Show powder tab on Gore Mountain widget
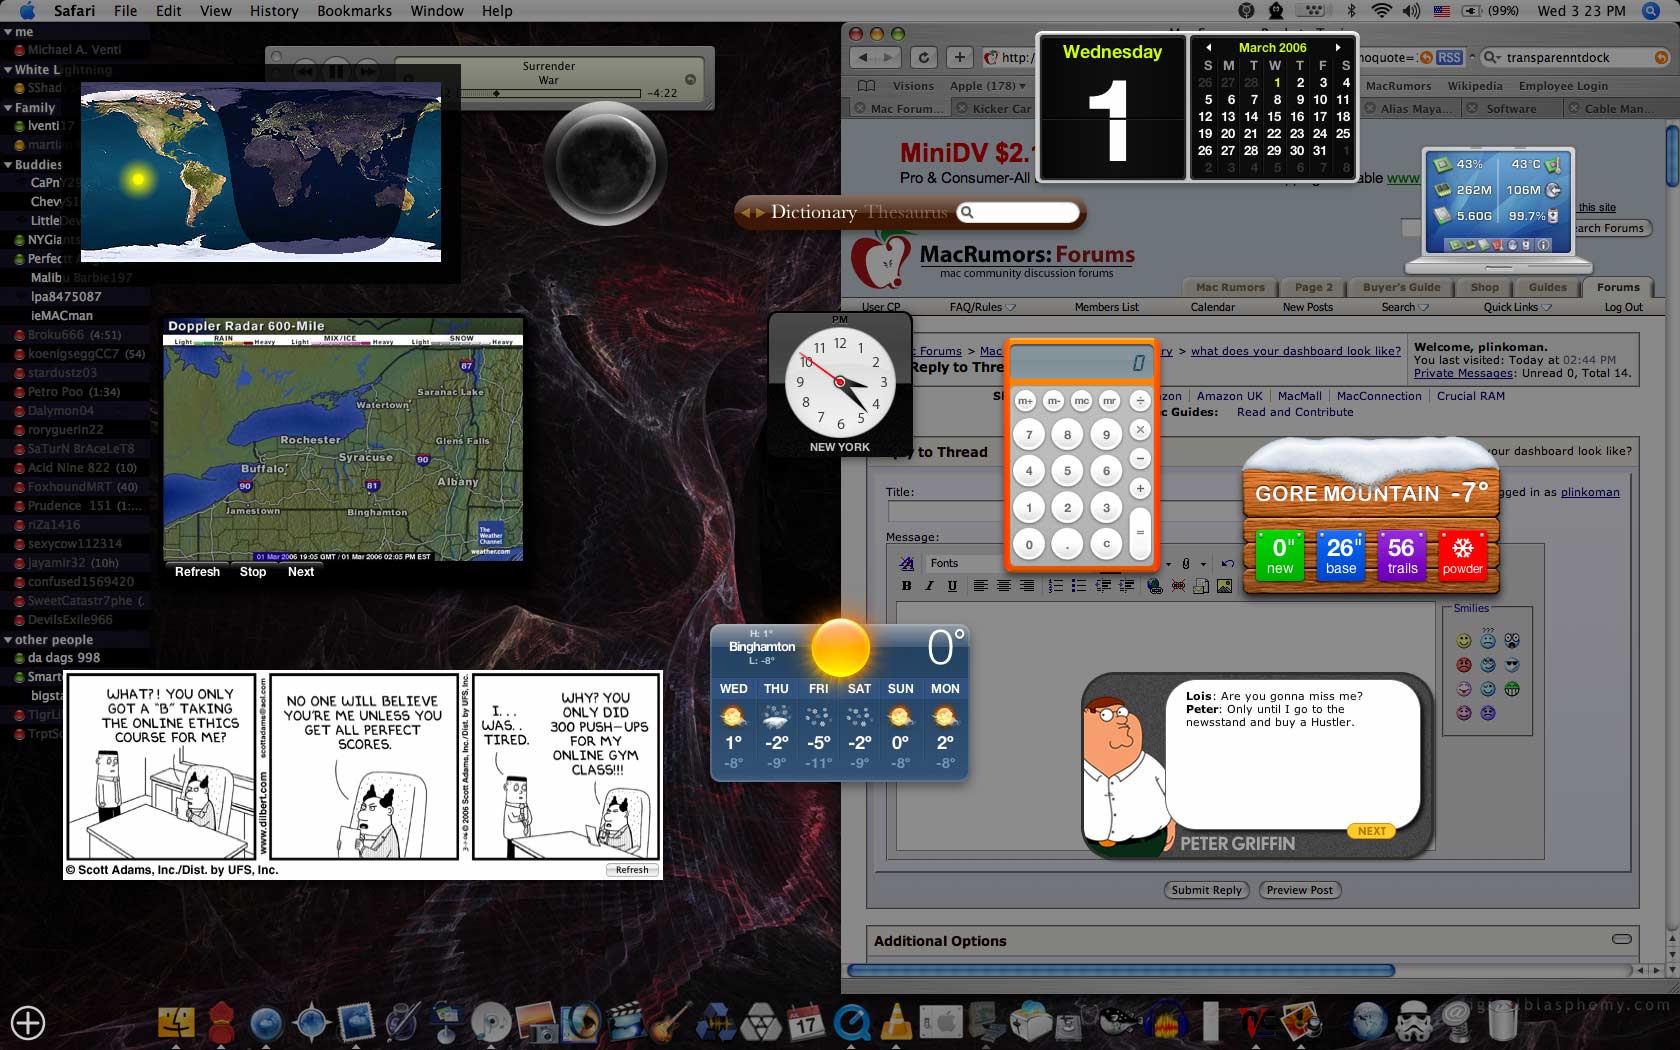 click(1462, 555)
